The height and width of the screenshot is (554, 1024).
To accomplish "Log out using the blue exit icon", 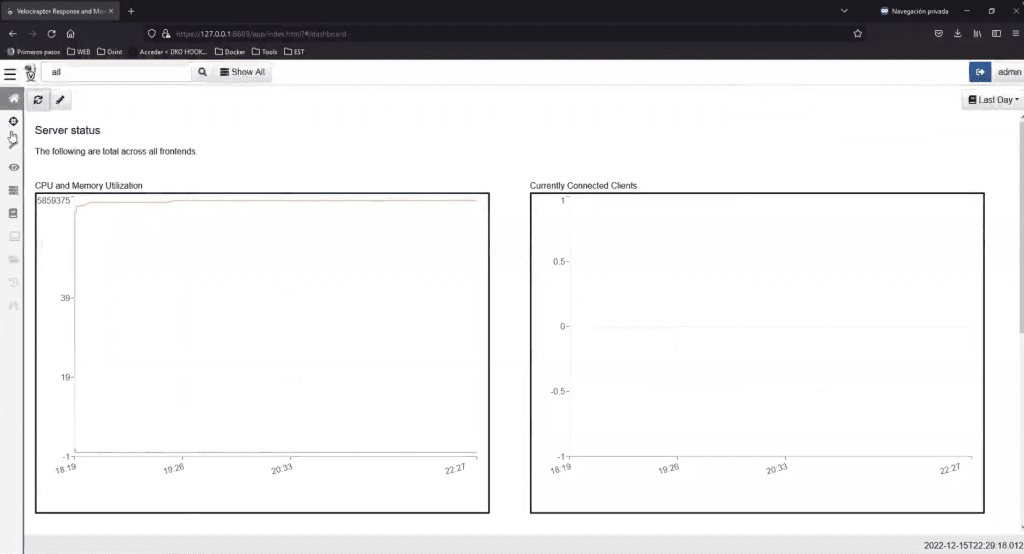I will tap(980, 72).
